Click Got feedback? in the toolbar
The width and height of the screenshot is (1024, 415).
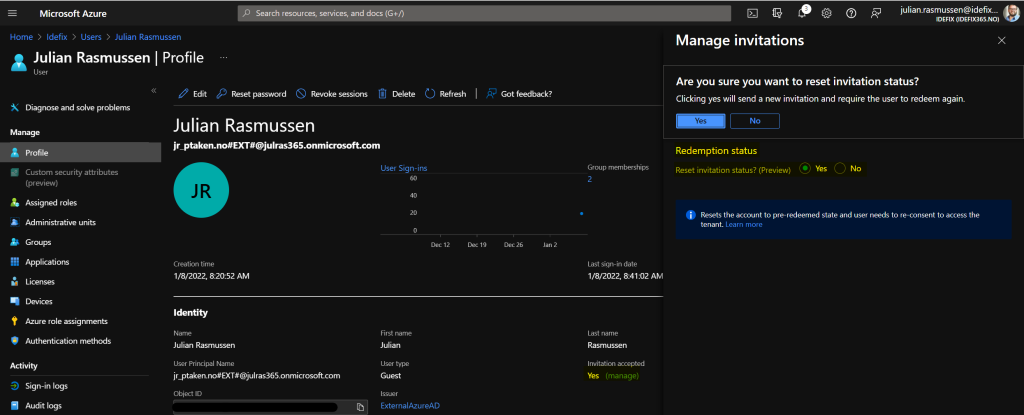pyautogui.click(x=519, y=93)
